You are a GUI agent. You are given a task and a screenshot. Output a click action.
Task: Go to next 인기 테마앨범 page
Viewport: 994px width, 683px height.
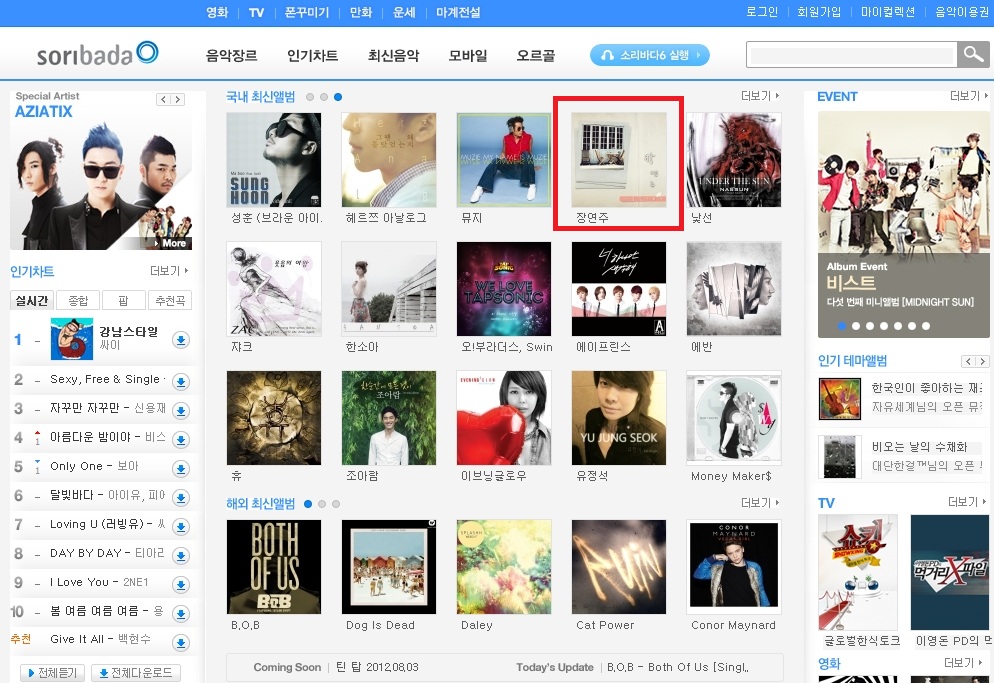pos(983,361)
